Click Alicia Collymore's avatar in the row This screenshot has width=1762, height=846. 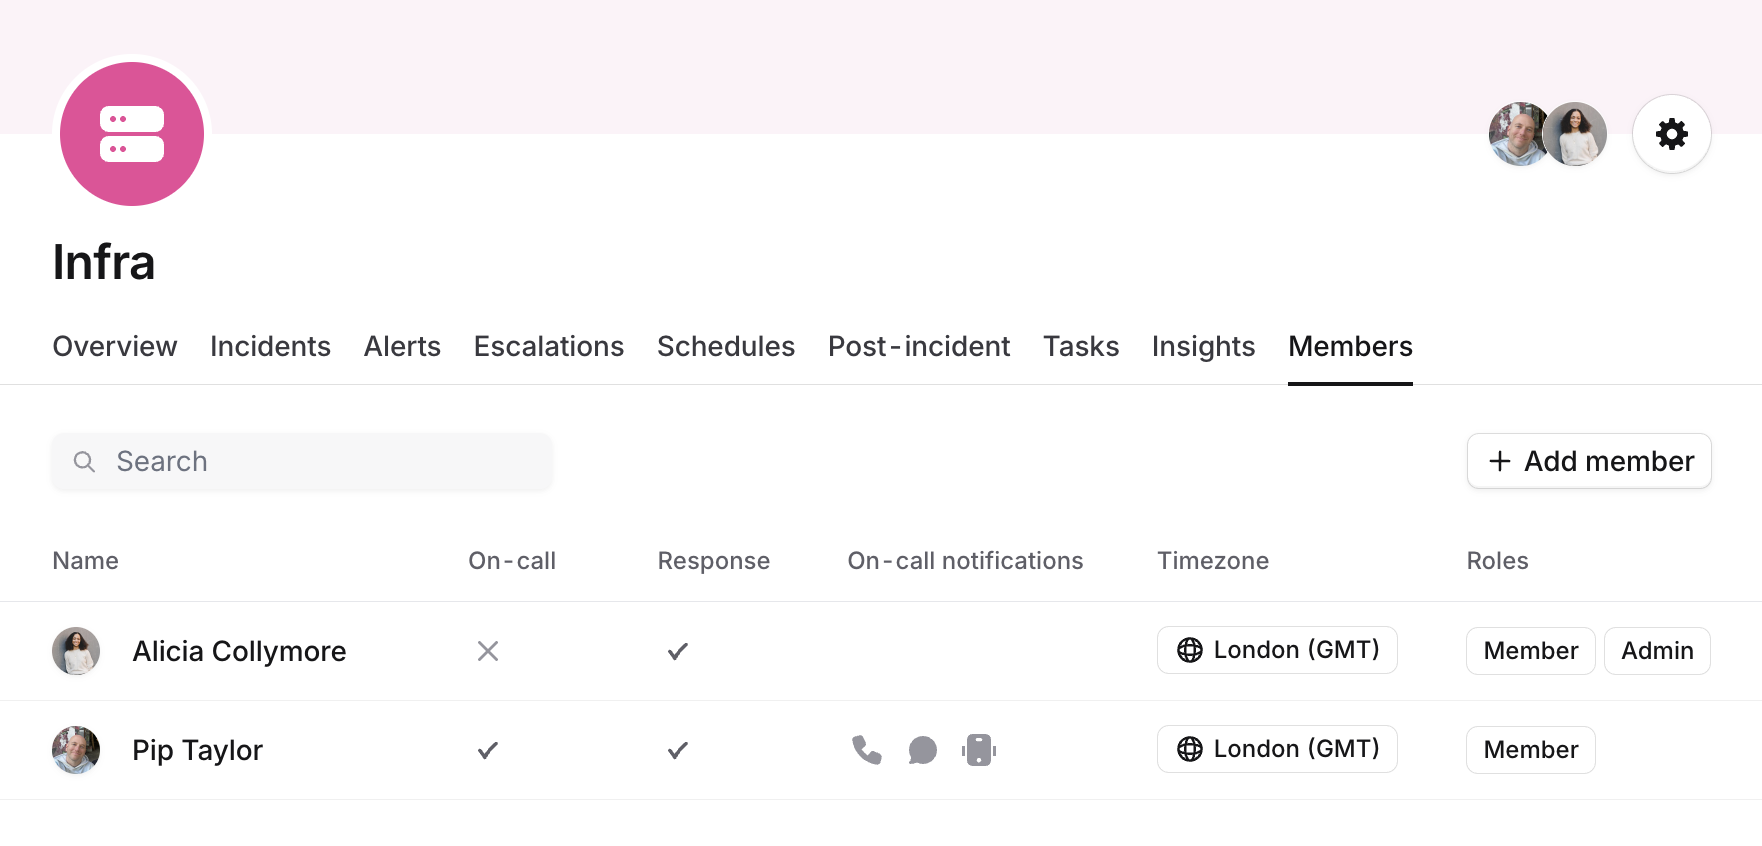(76, 651)
